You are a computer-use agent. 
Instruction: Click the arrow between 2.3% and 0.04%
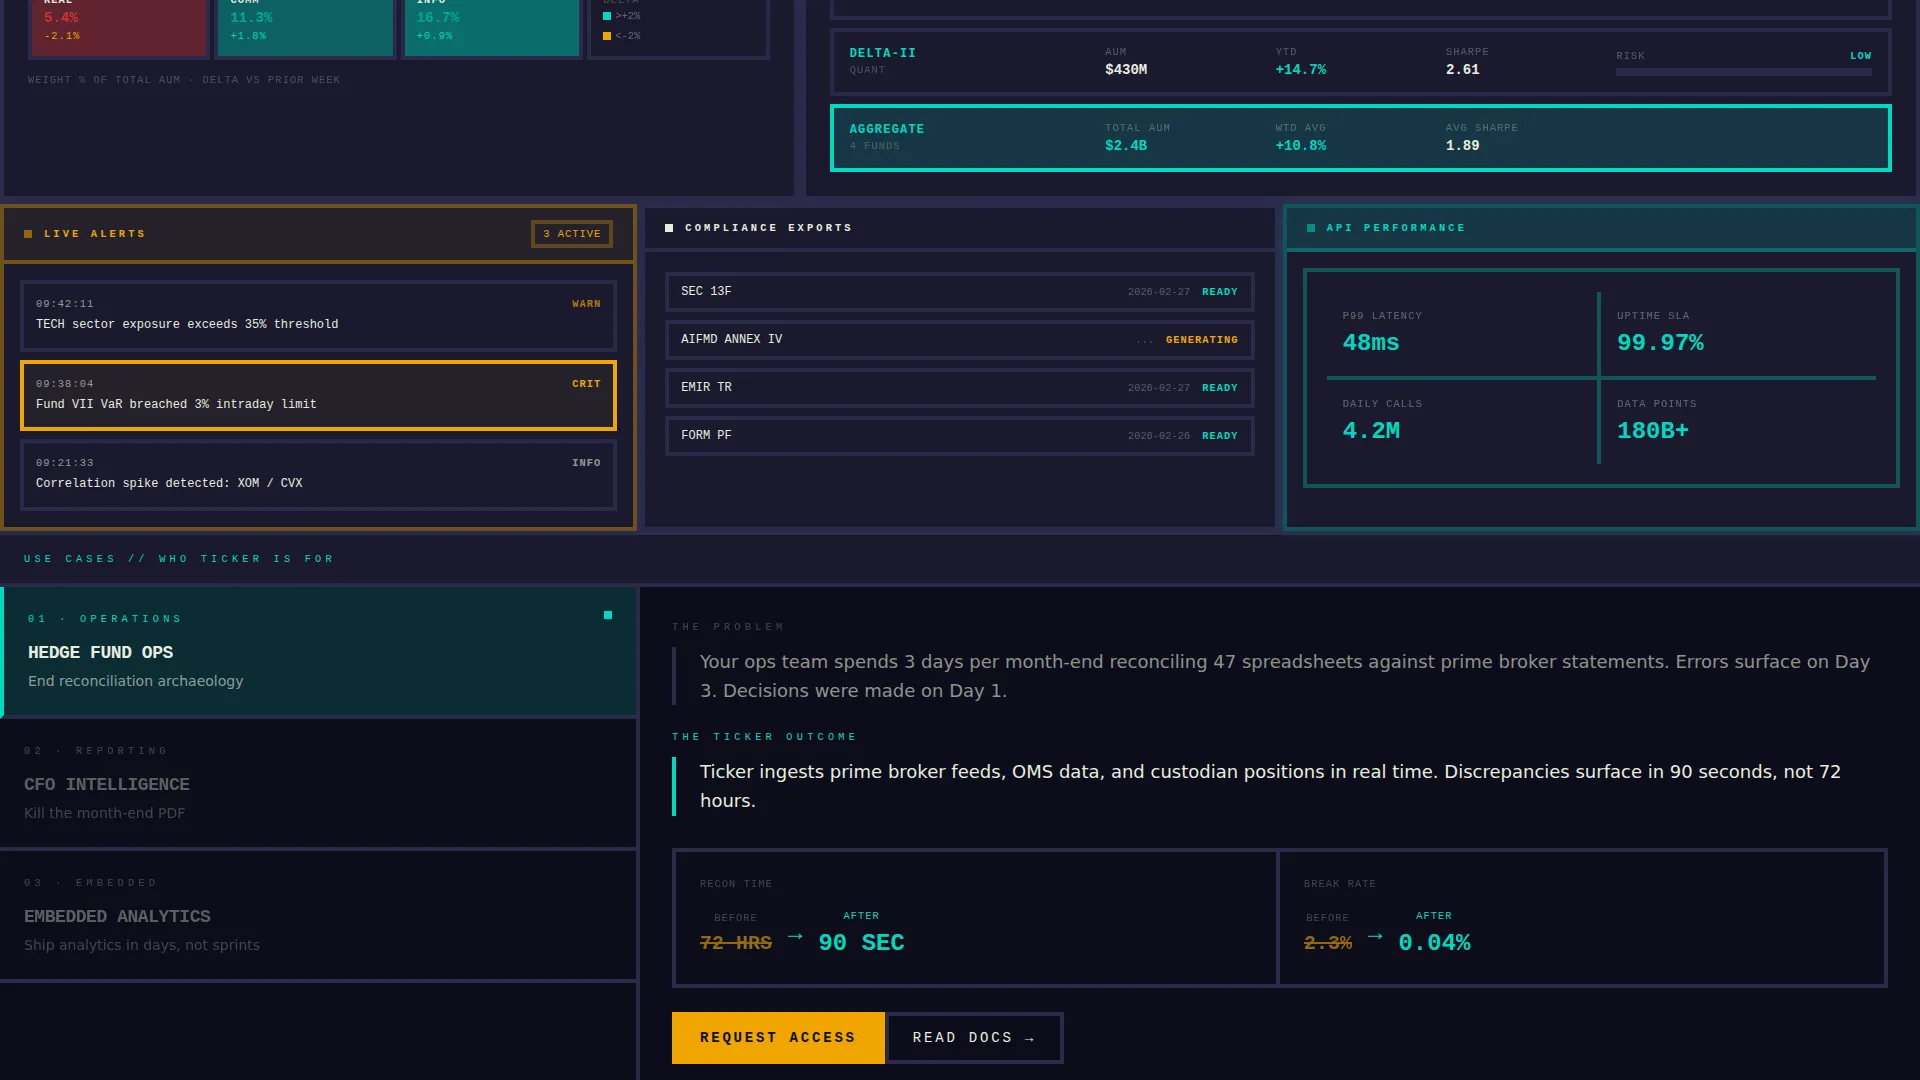[x=1375, y=937]
